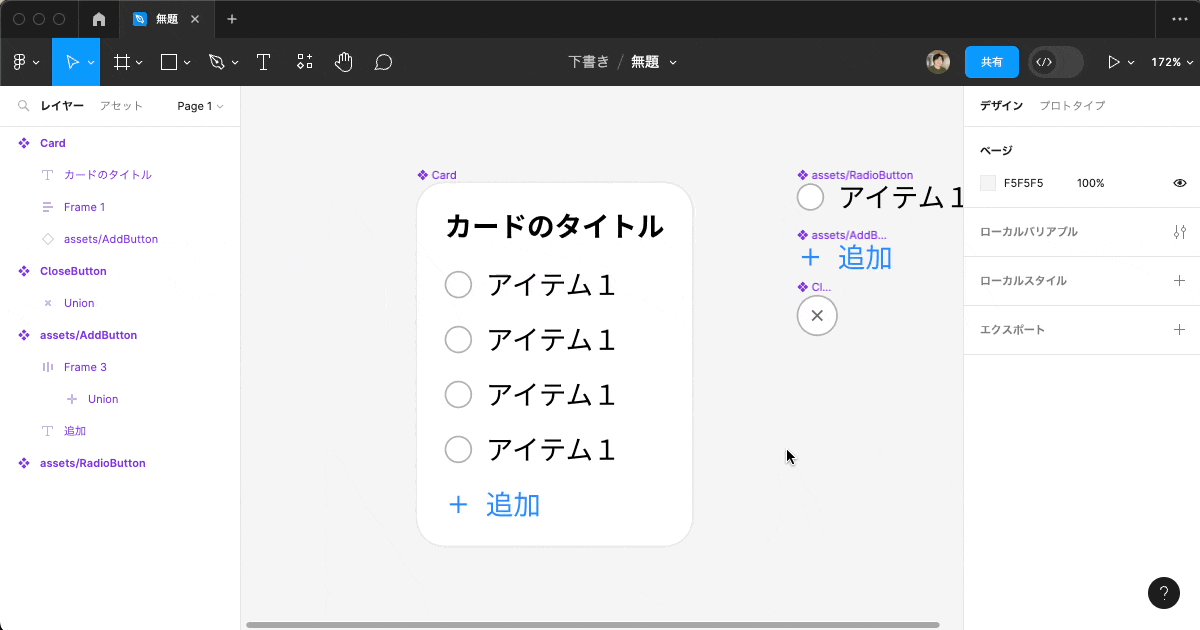The height and width of the screenshot is (630, 1200).
Task: Switch to the レイヤー tab
Action: coord(62,106)
